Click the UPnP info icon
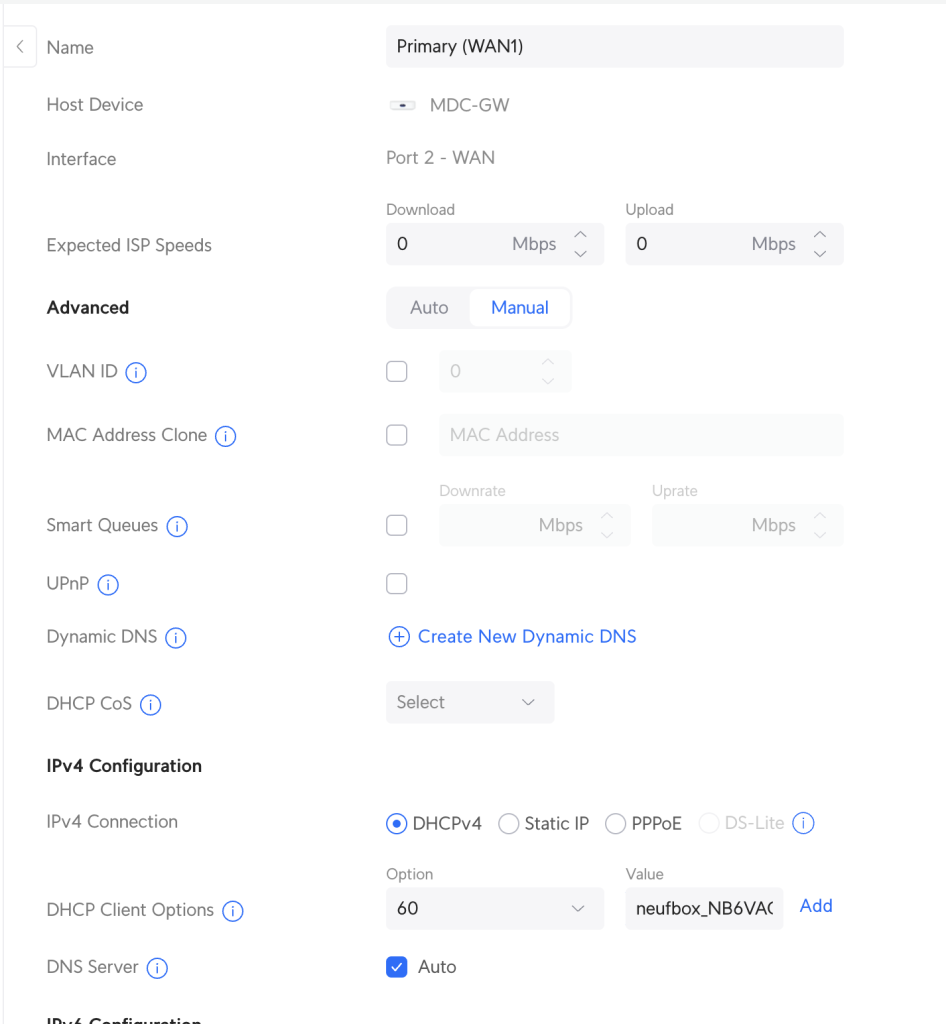The image size is (946, 1024). [108, 585]
